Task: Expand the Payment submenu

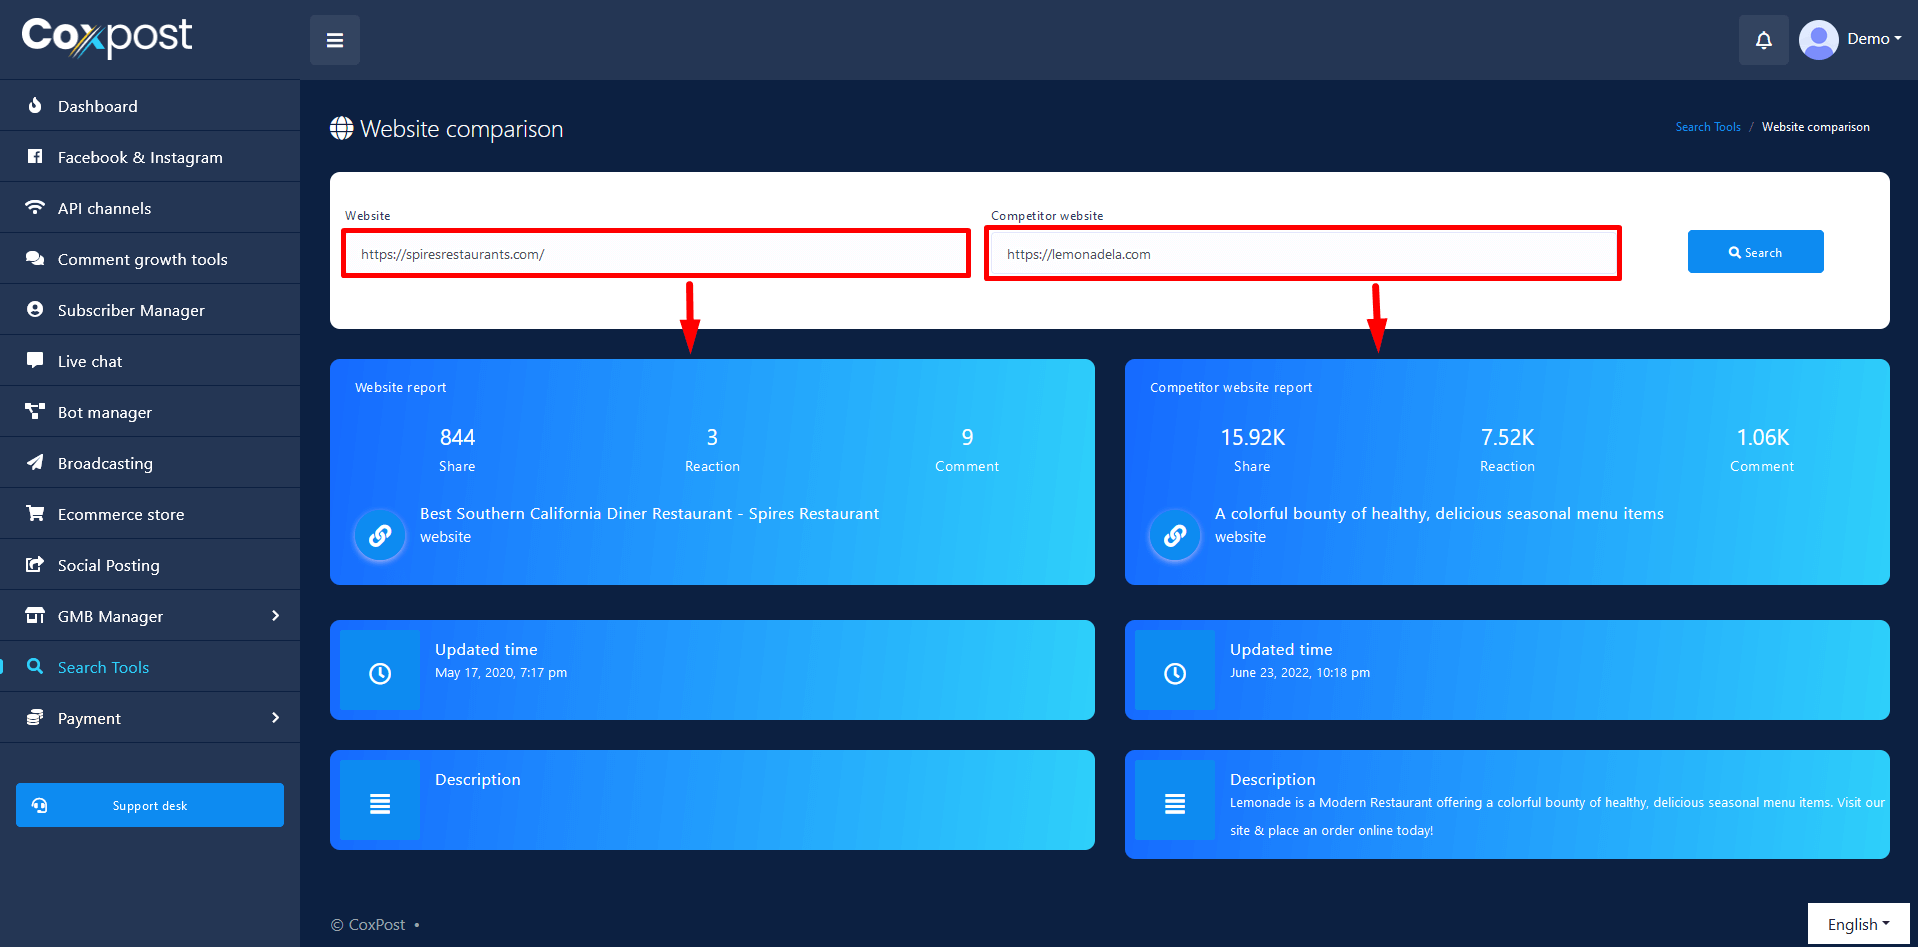Action: 150,718
